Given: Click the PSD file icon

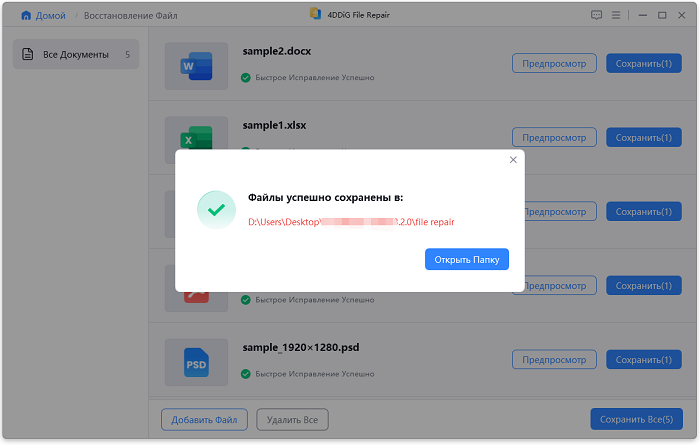Looking at the screenshot, I should coord(196,363).
